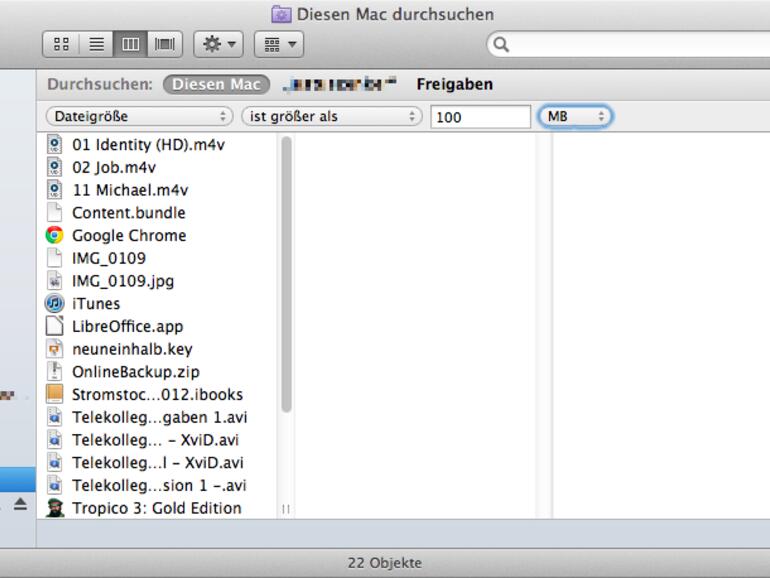770x578 pixels.
Task: Click the Telekolleg...l – XviD.avi icon
Action: [x=55, y=463]
